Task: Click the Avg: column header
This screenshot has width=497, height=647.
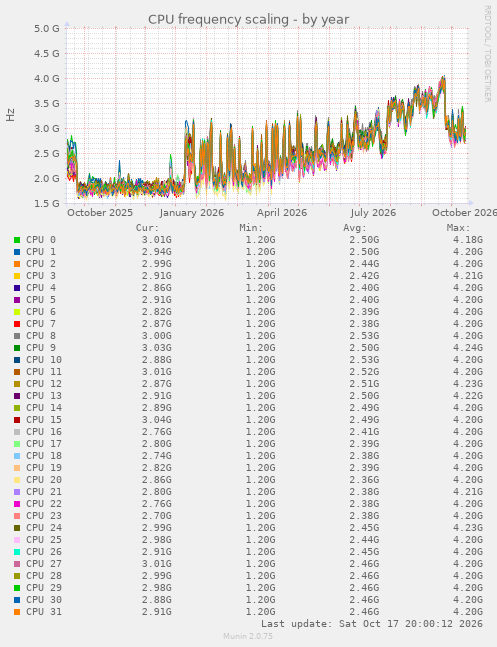Action: pyautogui.click(x=355, y=228)
